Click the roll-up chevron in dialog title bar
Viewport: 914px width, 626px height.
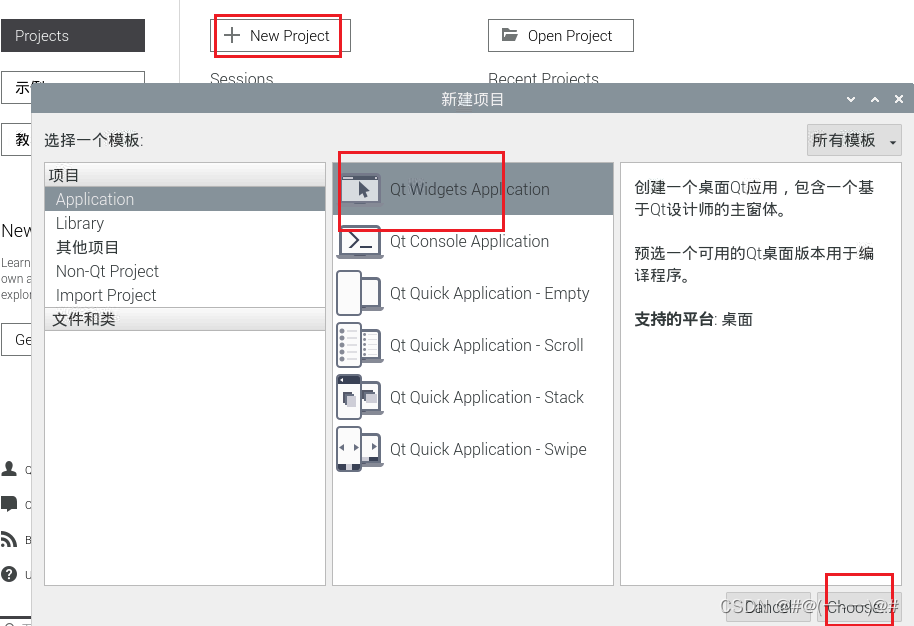click(875, 99)
